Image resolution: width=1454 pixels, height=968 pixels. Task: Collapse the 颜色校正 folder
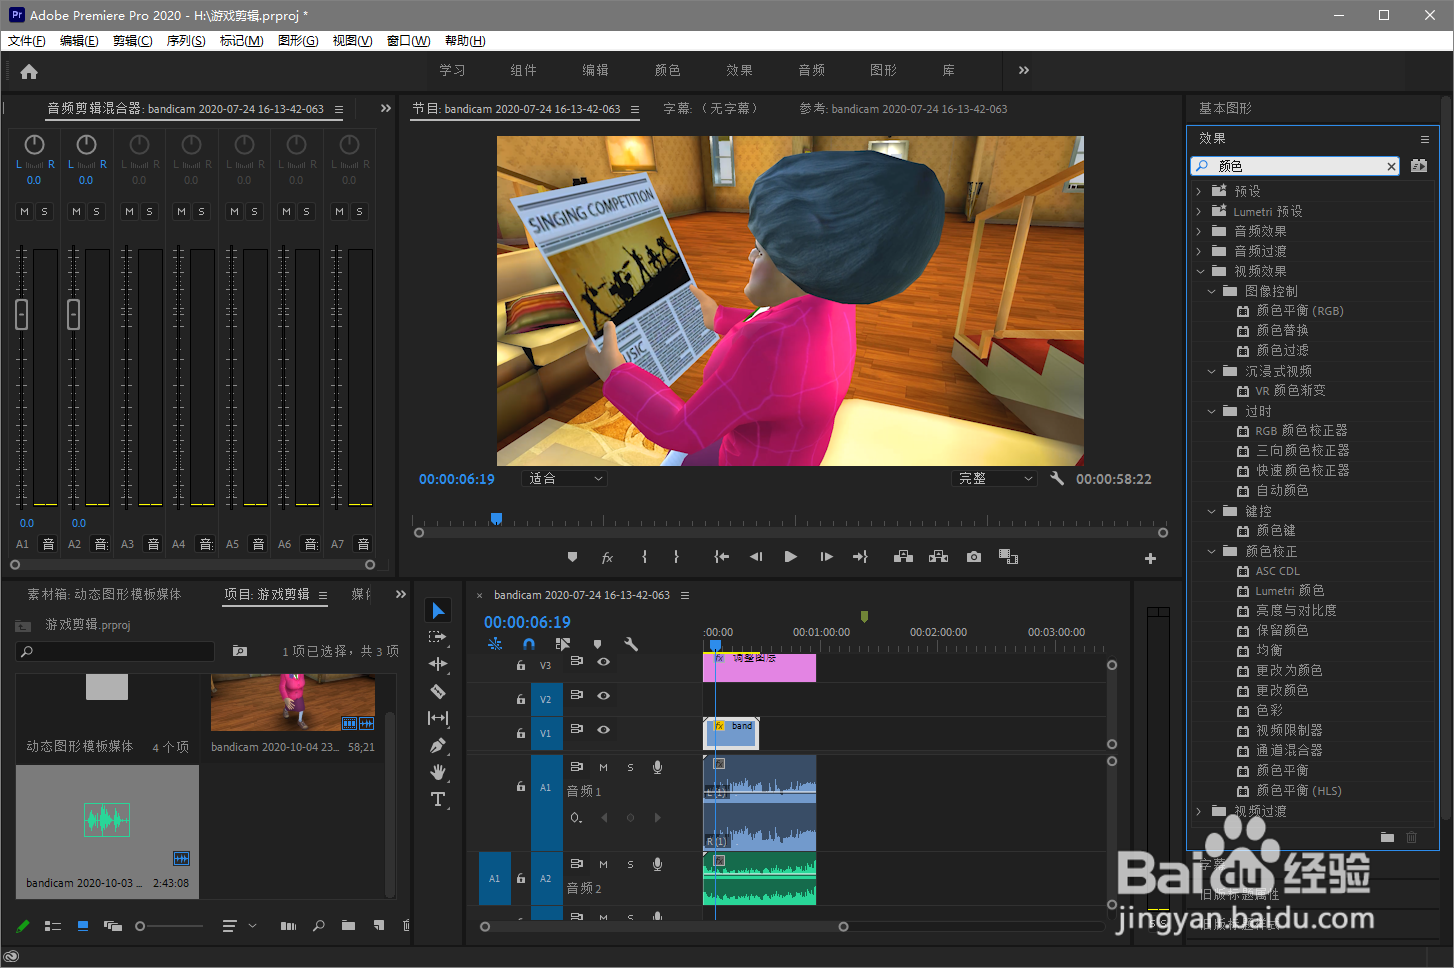click(x=1211, y=551)
